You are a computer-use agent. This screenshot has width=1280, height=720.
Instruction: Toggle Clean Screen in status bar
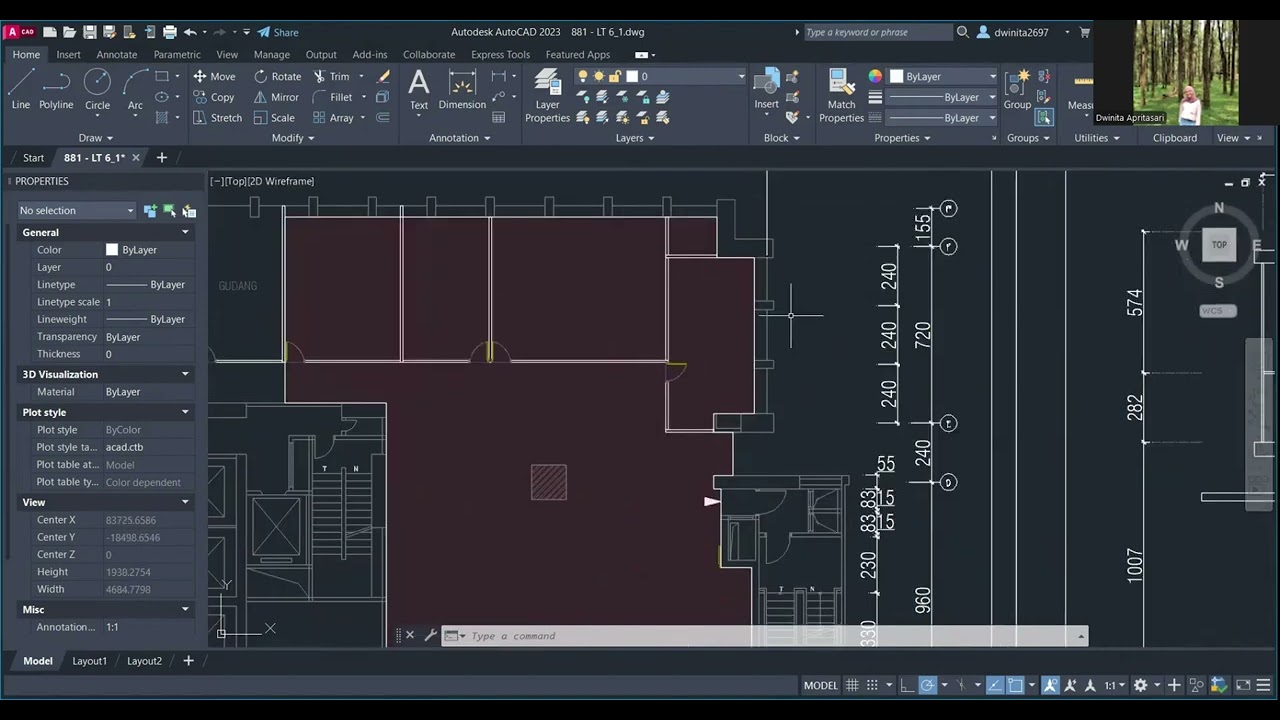(x=1243, y=685)
